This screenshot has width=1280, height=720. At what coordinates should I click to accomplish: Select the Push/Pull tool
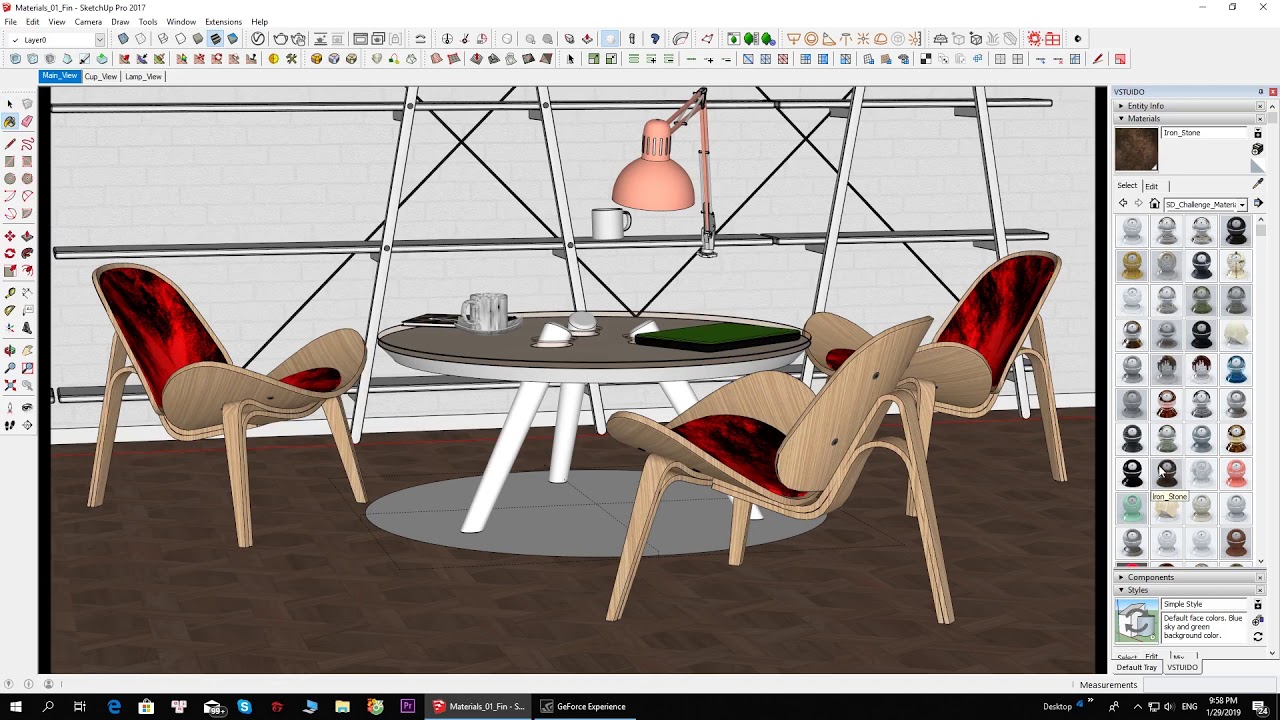coord(27,236)
